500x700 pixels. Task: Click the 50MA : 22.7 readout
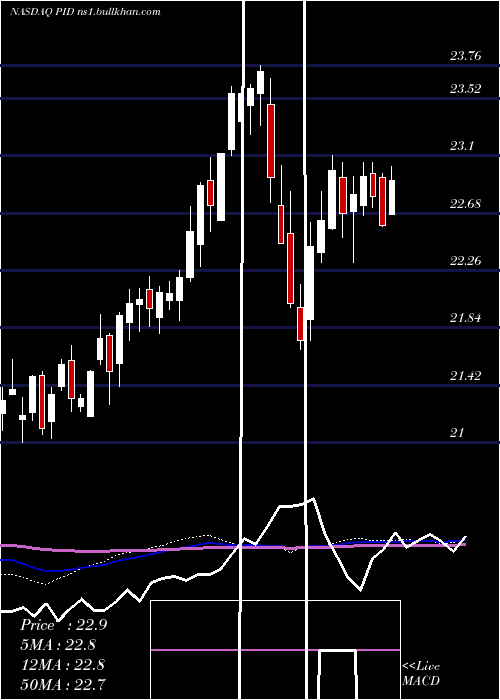click(62, 684)
